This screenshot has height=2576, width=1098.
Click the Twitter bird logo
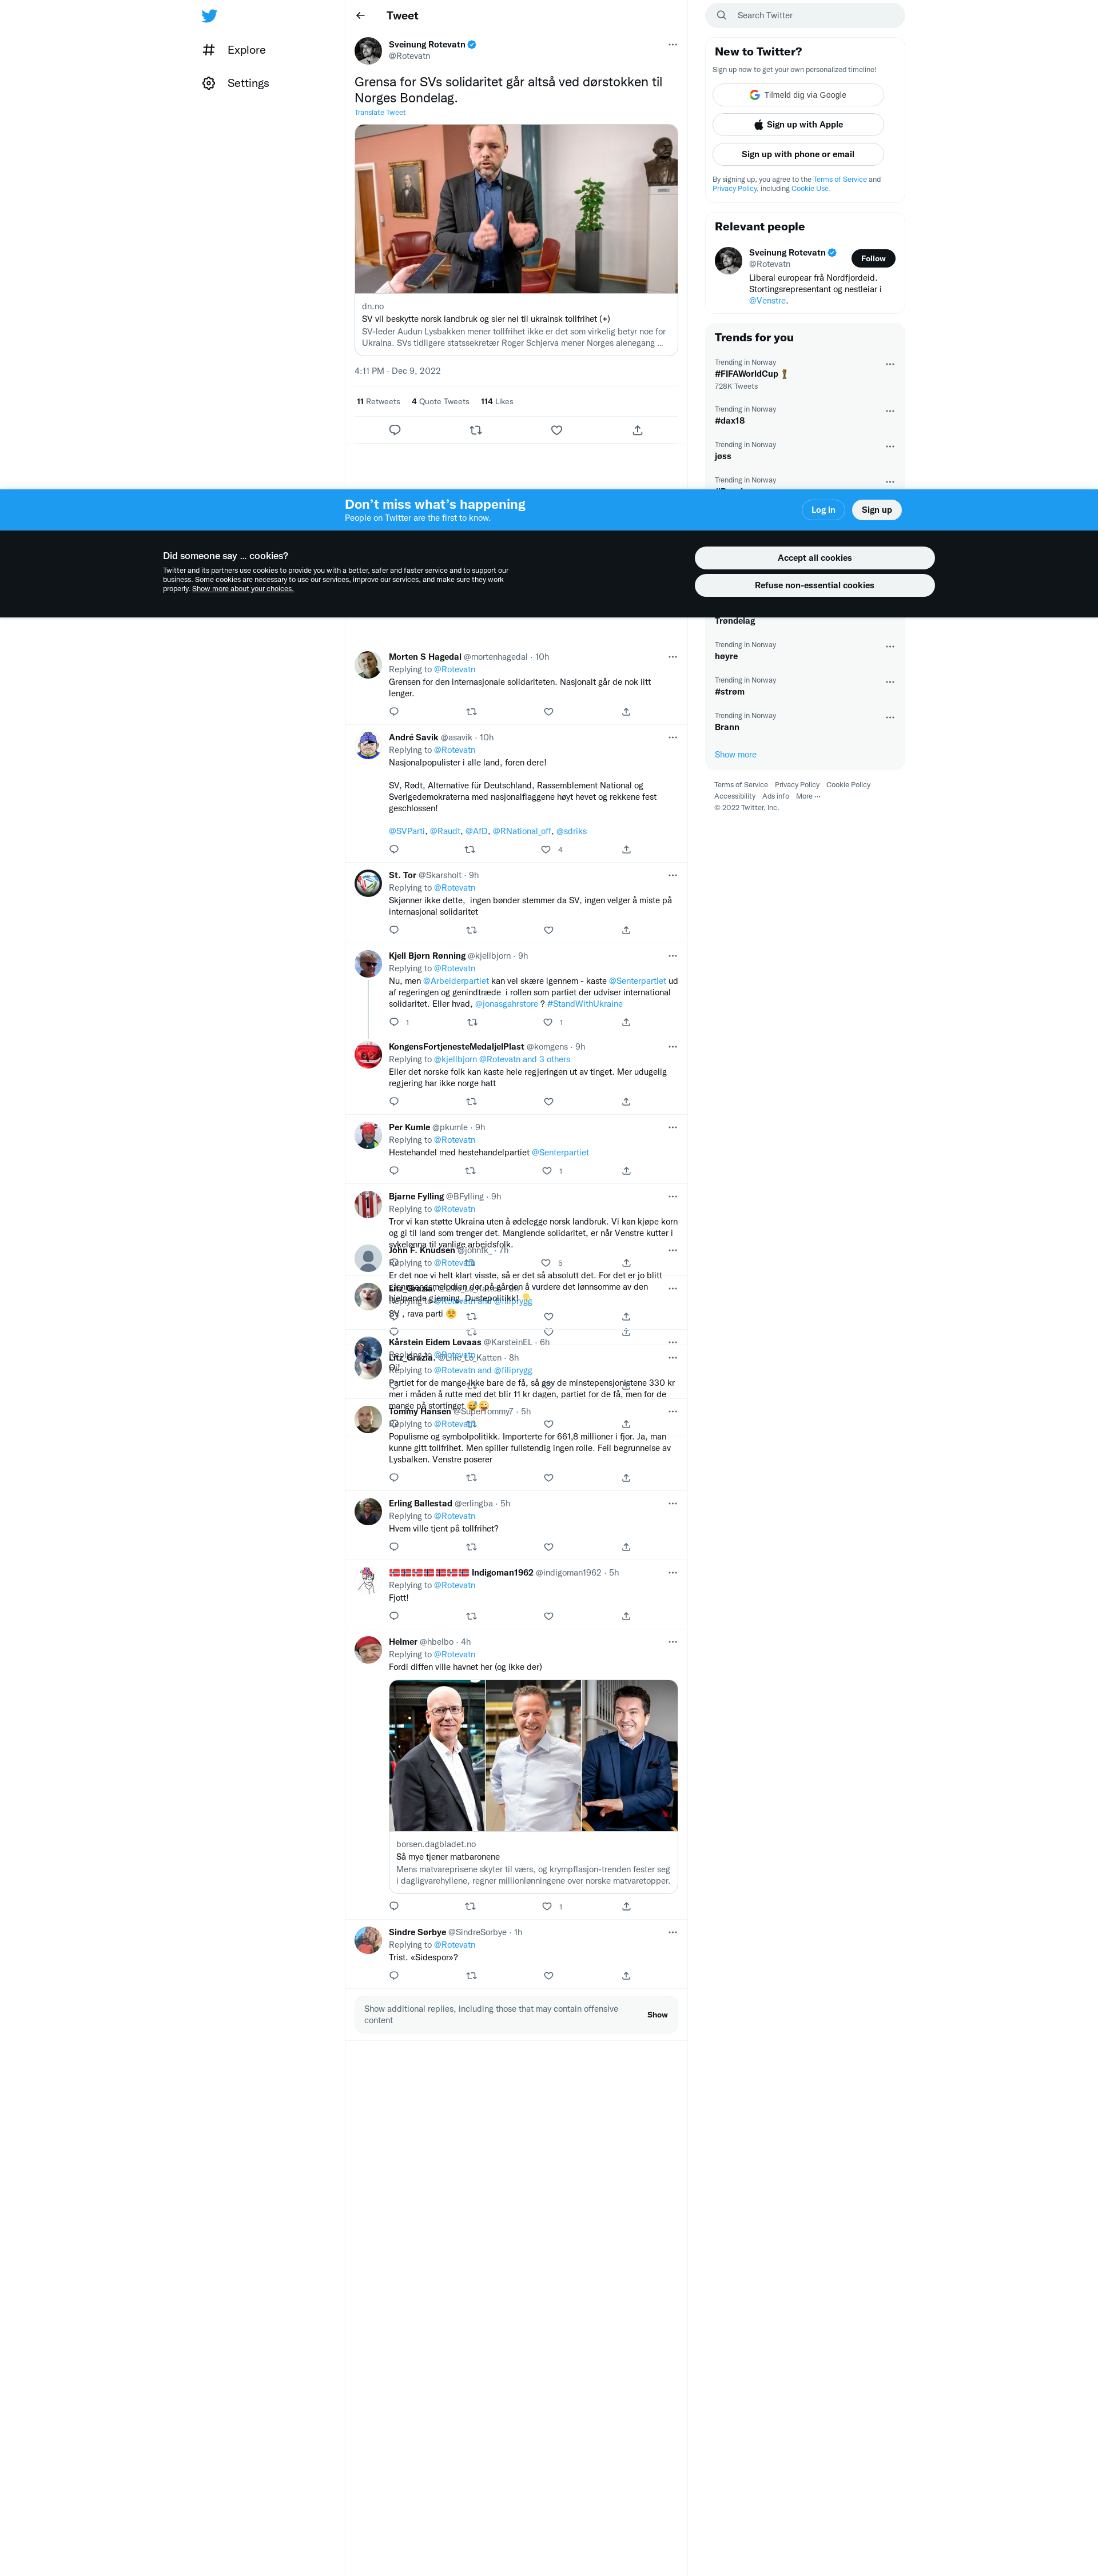tap(209, 16)
